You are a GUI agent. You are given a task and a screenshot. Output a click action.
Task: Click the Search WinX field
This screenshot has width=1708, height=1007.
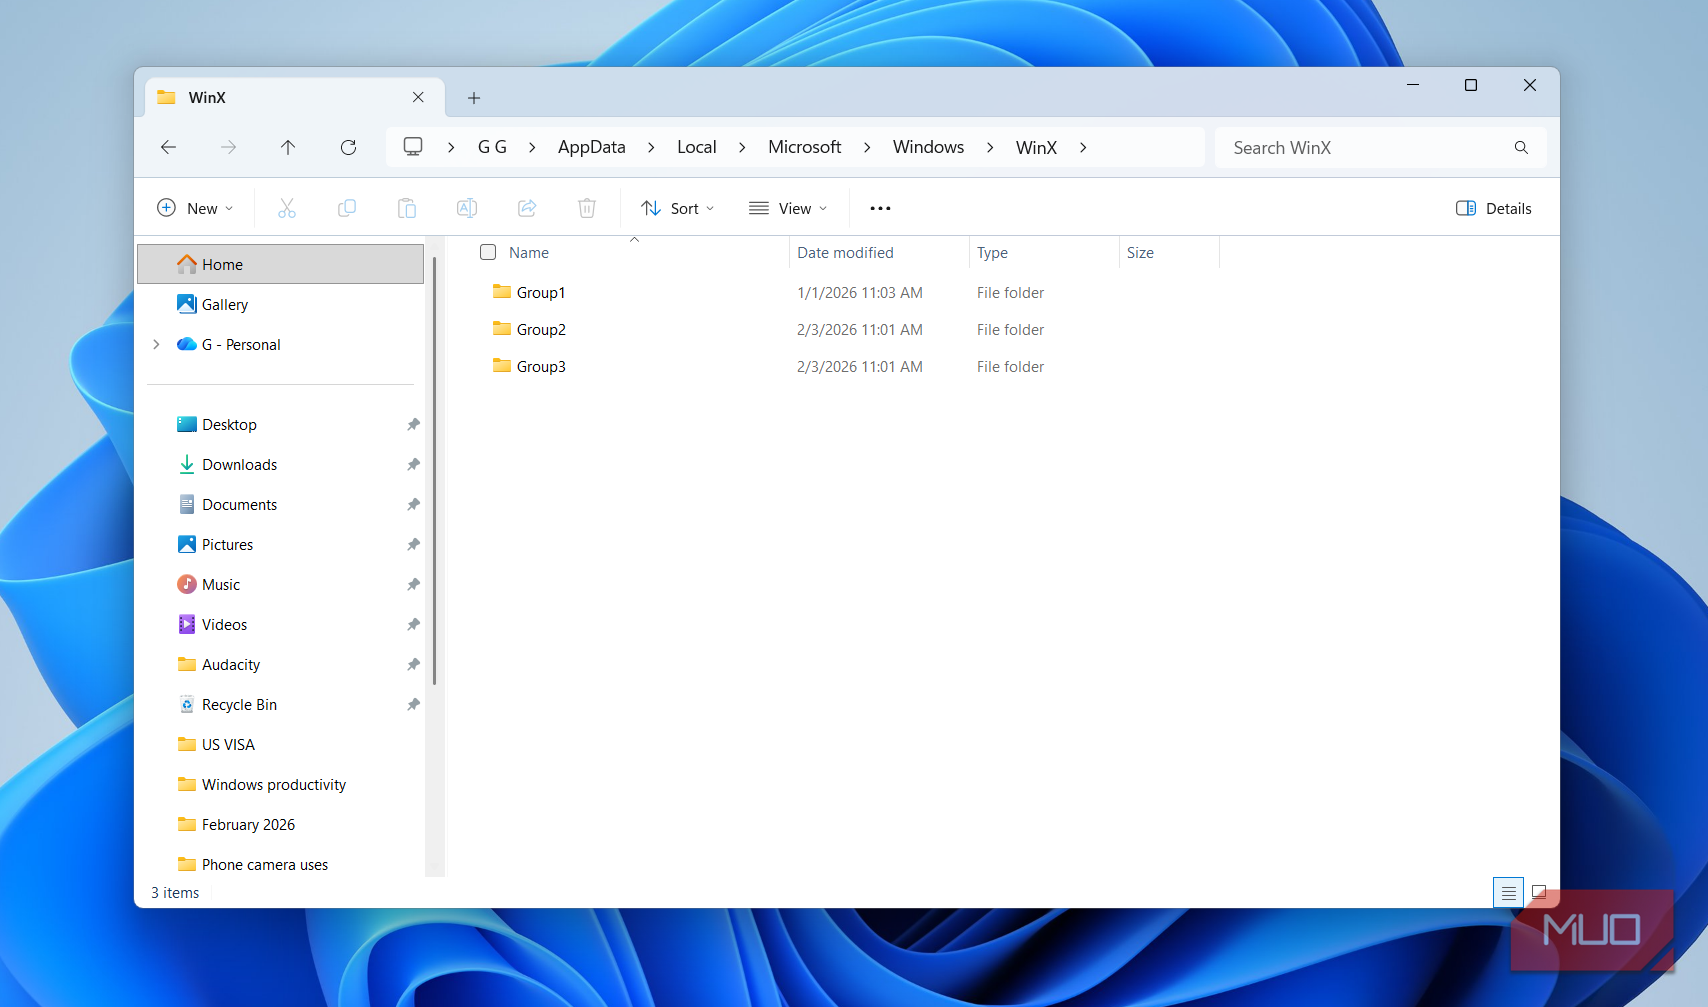[1381, 147]
